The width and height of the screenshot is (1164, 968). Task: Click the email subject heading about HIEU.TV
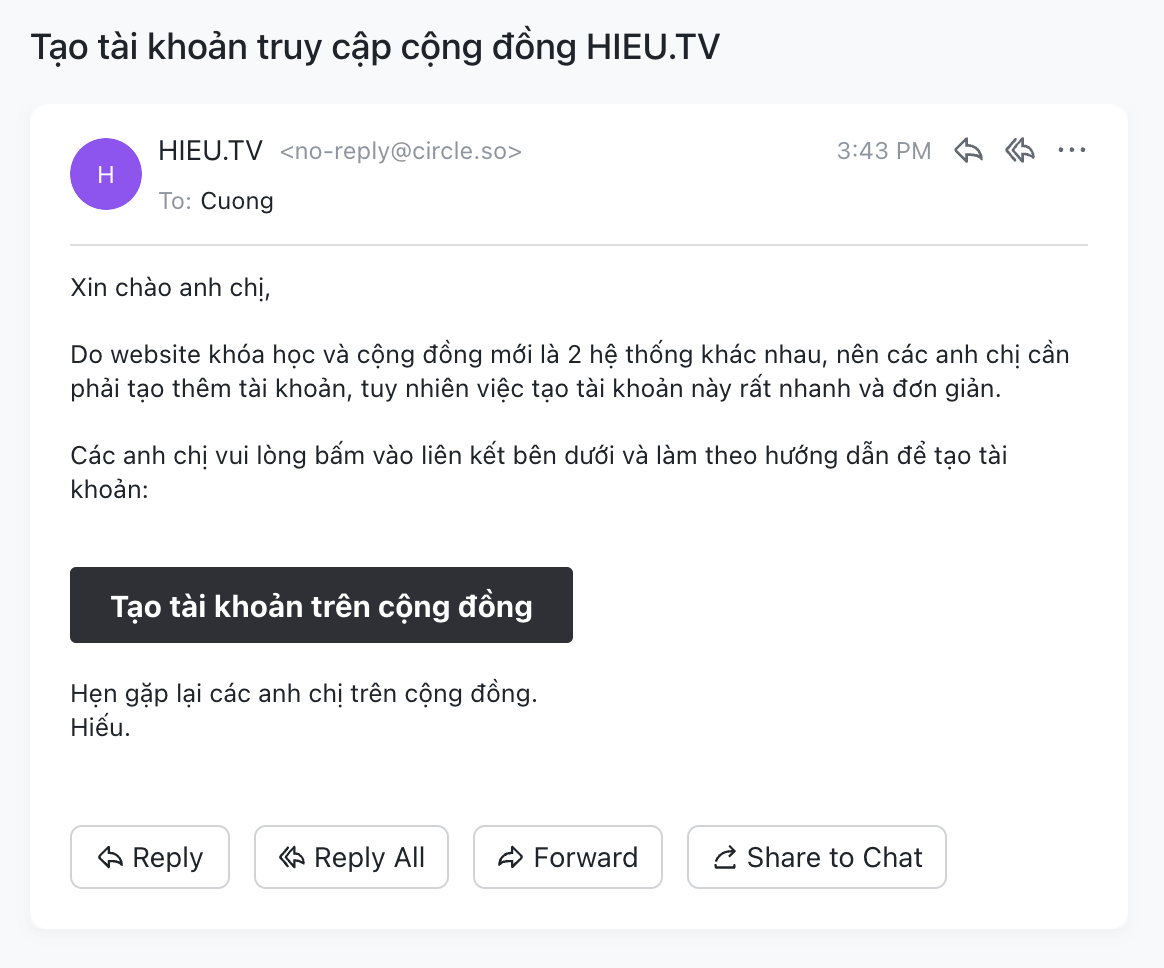tap(375, 47)
